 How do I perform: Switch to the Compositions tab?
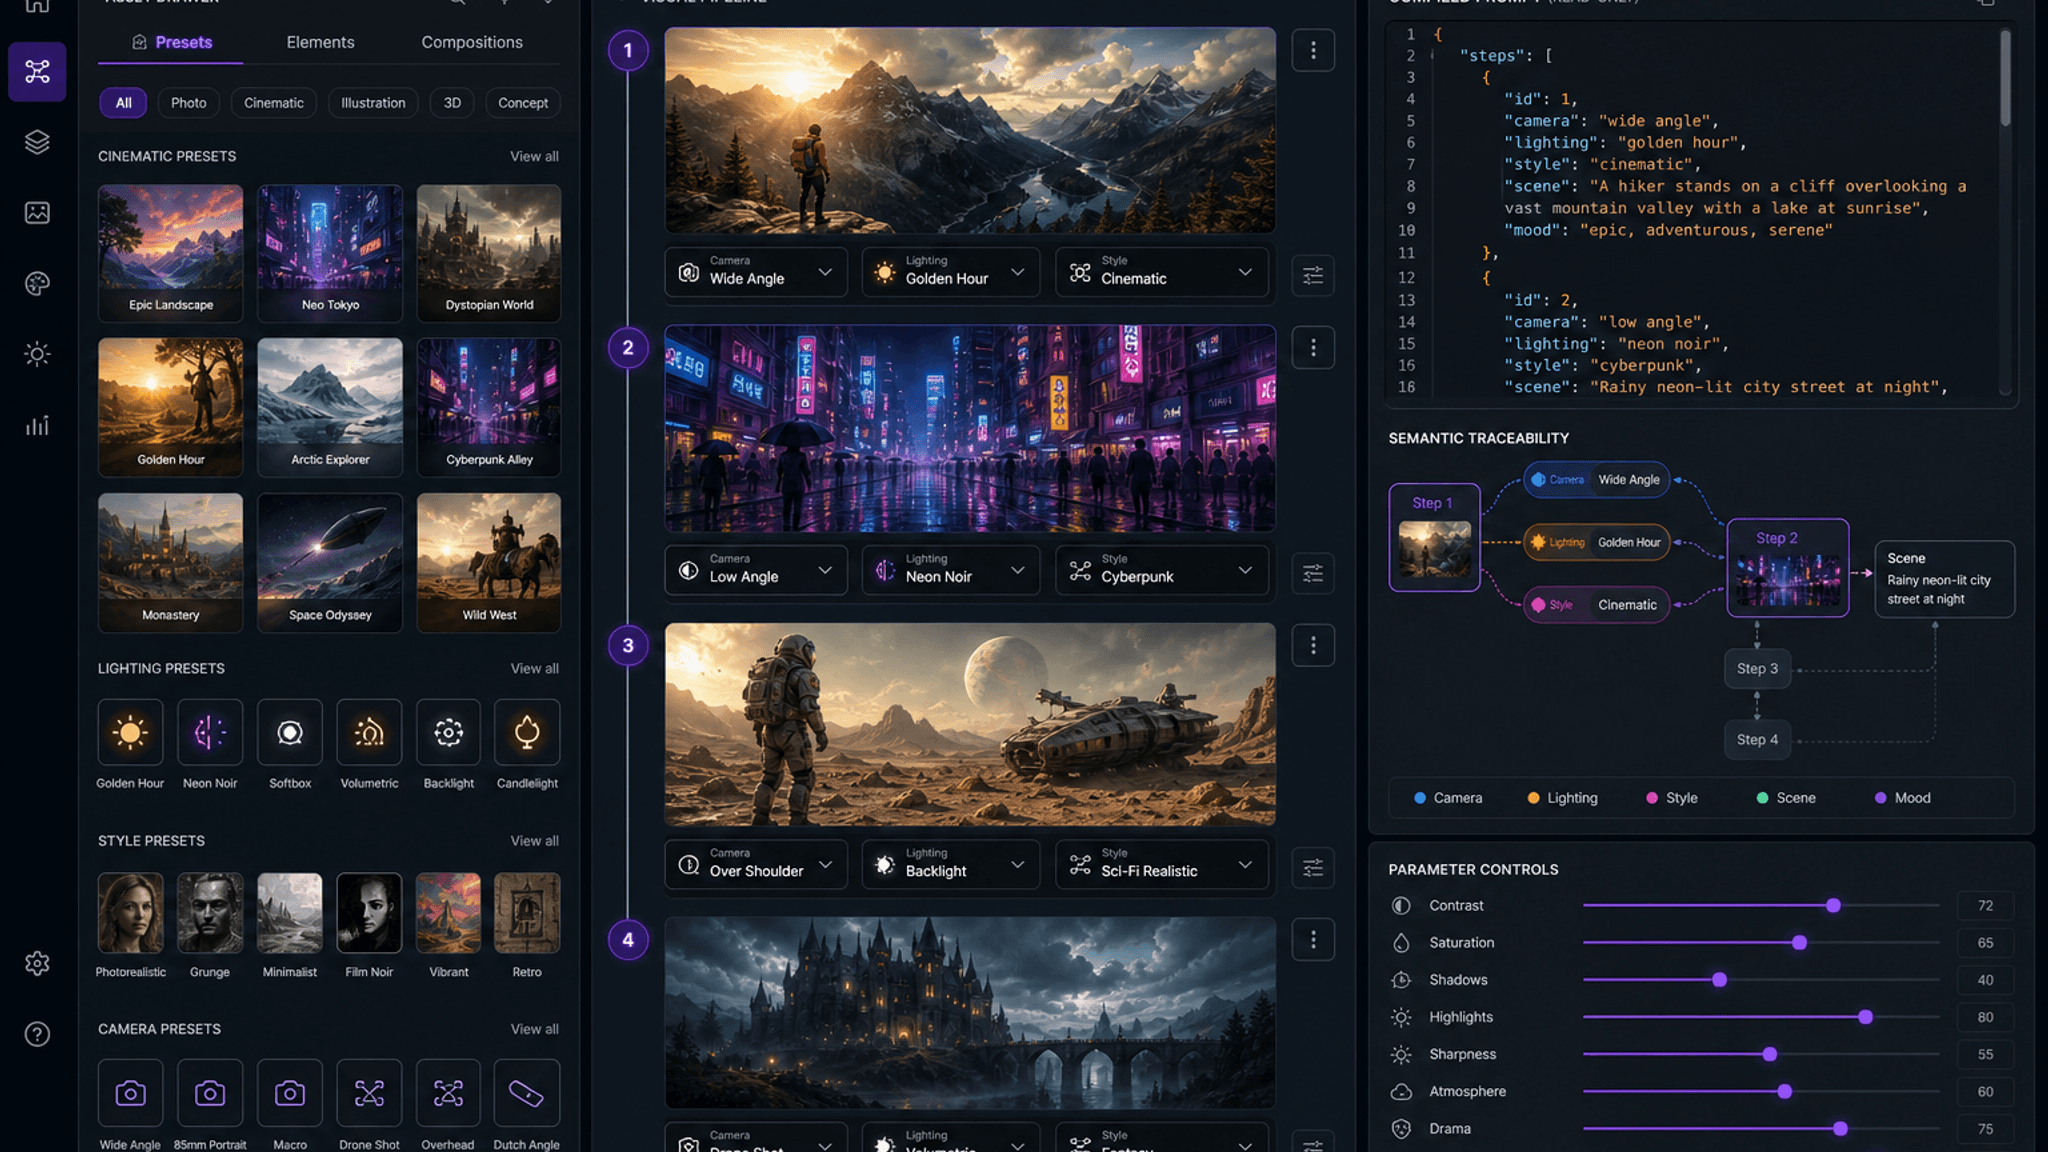click(472, 42)
